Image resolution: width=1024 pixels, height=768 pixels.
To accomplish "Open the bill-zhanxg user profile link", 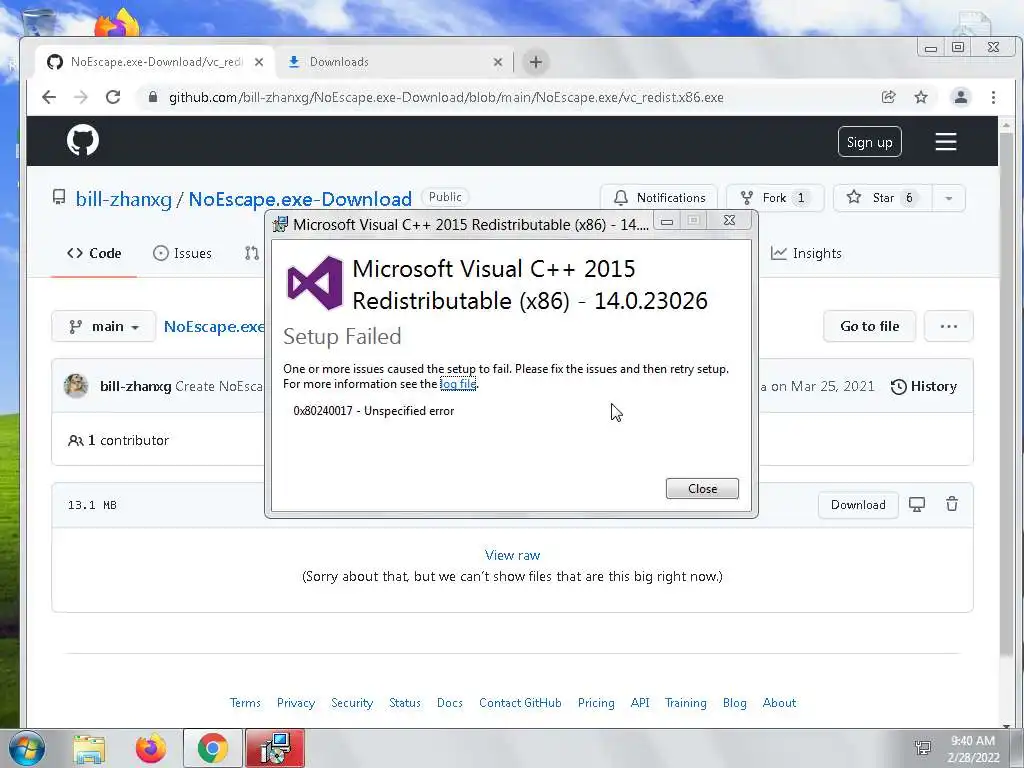I will [x=123, y=199].
